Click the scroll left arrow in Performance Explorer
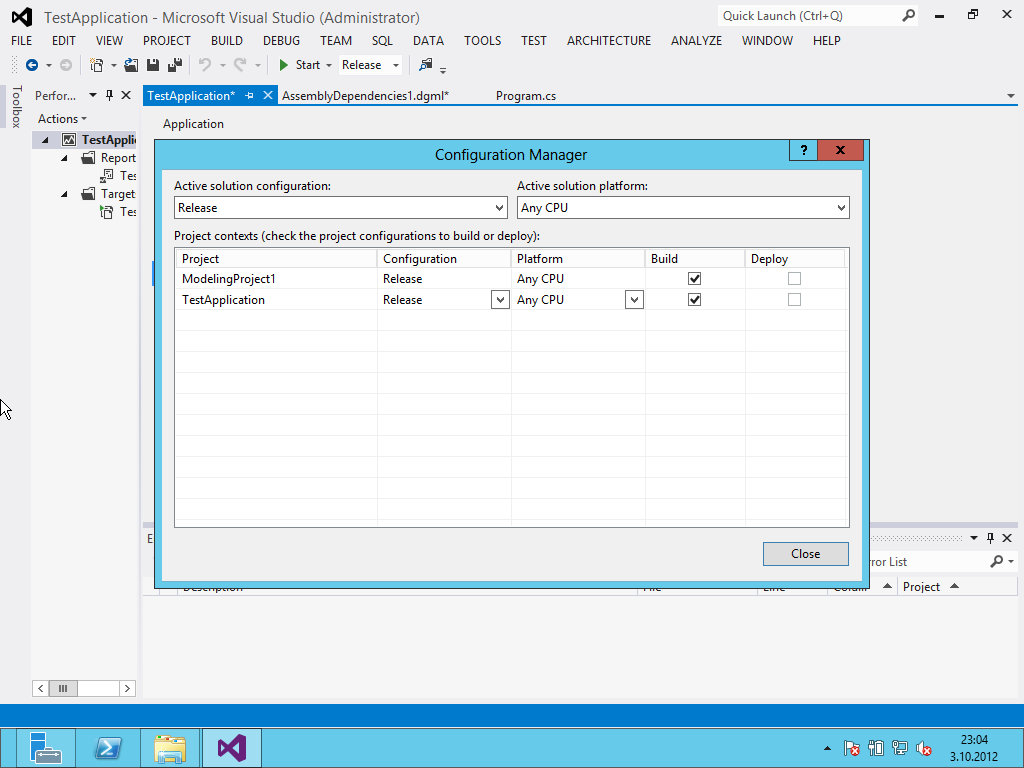Viewport: 1024px width, 768px height. click(40, 688)
